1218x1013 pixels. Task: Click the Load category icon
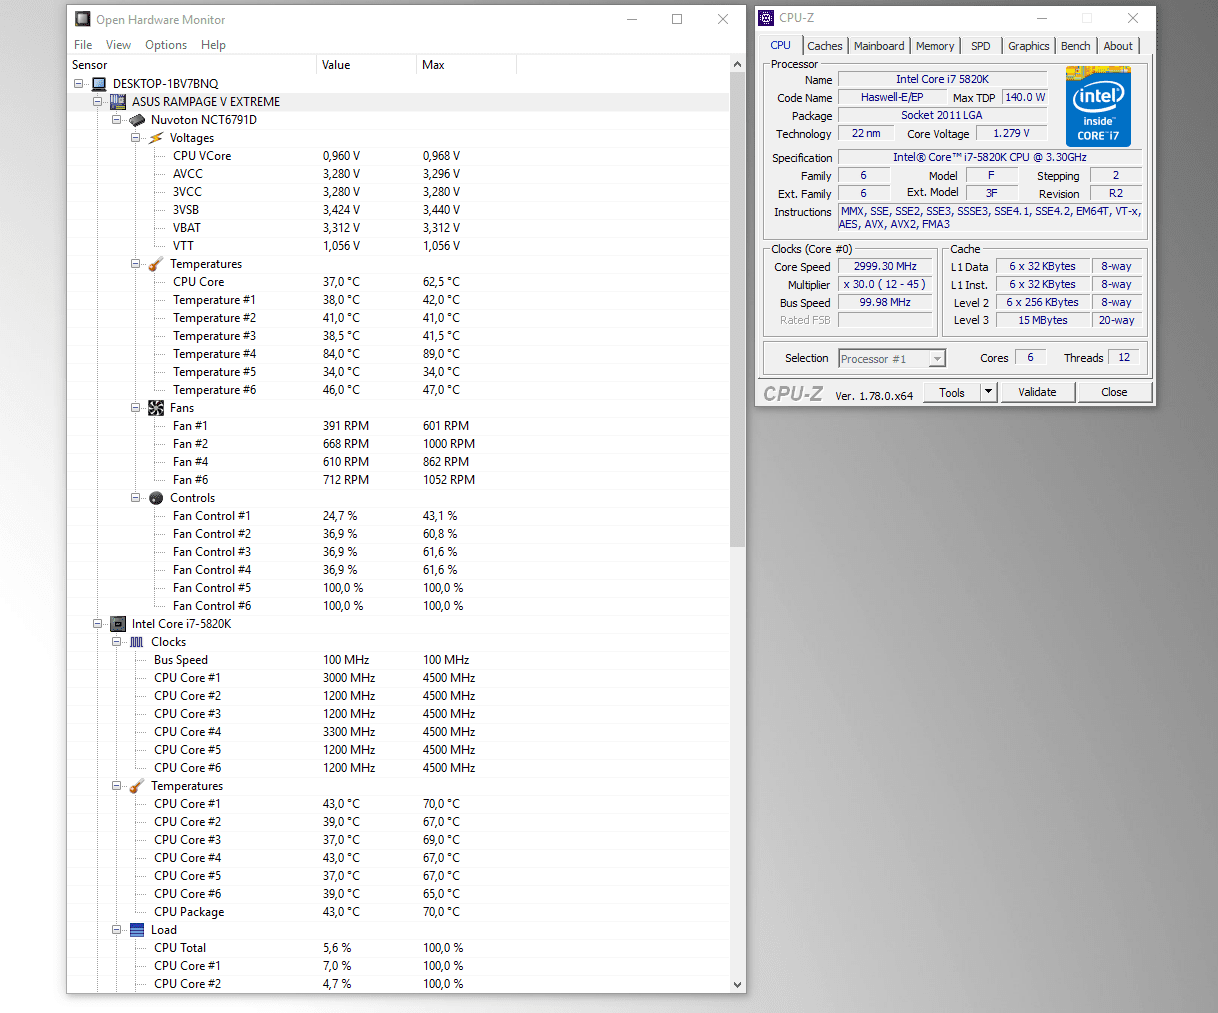(x=137, y=930)
